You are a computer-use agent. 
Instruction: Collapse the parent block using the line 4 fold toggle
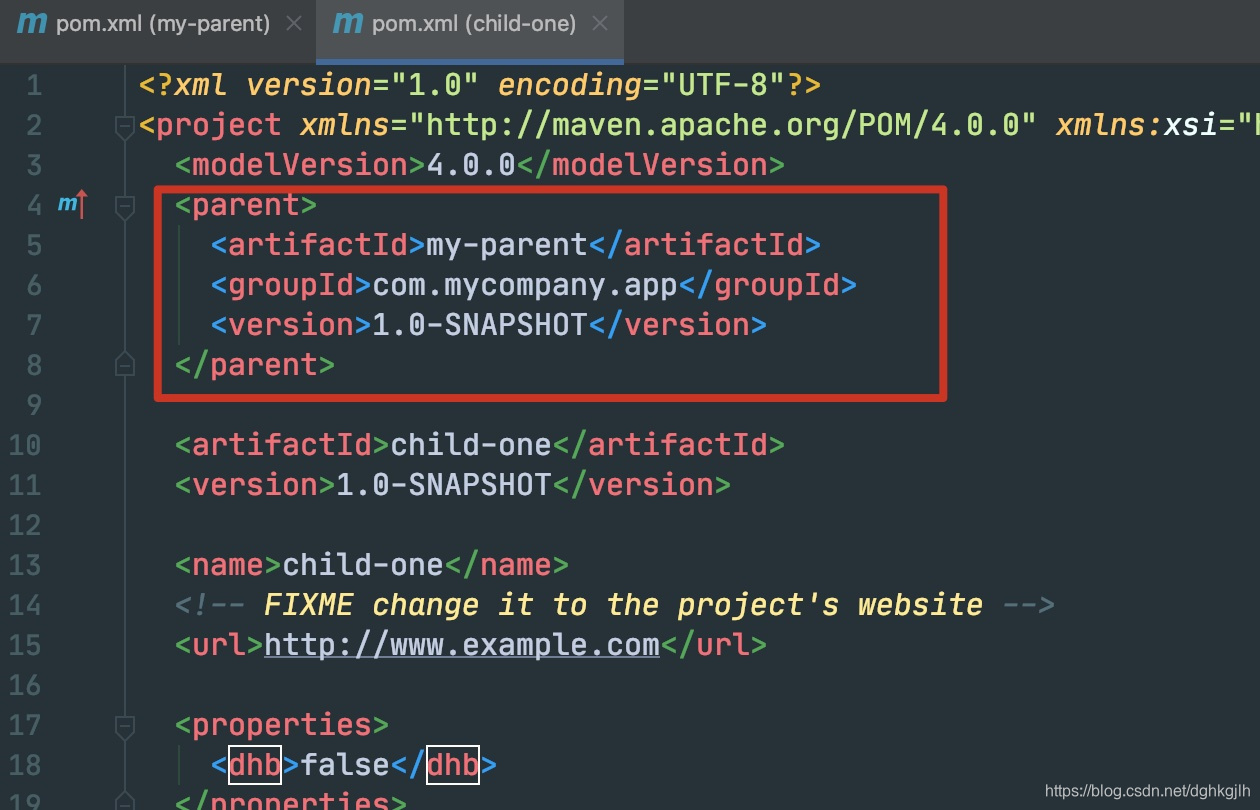tap(125, 206)
